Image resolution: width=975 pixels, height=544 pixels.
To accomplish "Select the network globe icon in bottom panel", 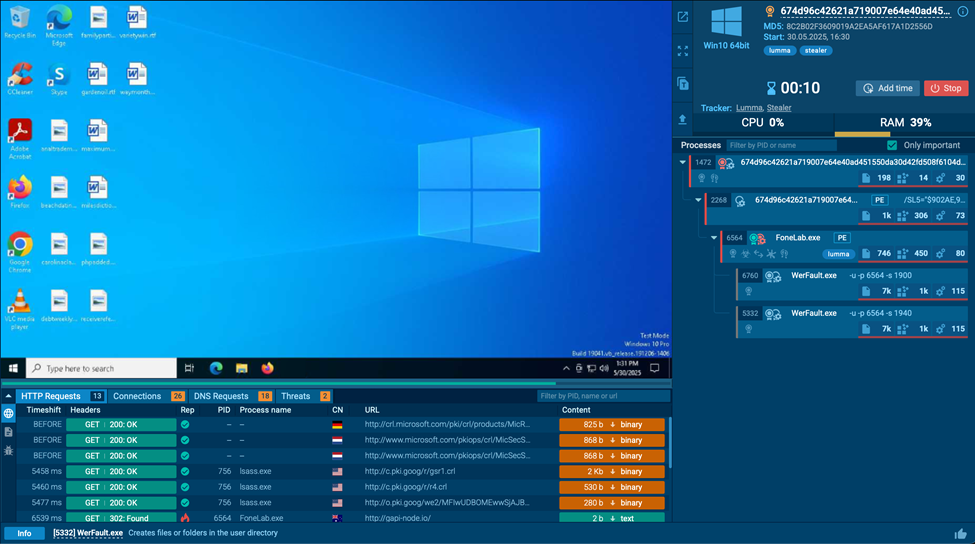I will [9, 413].
